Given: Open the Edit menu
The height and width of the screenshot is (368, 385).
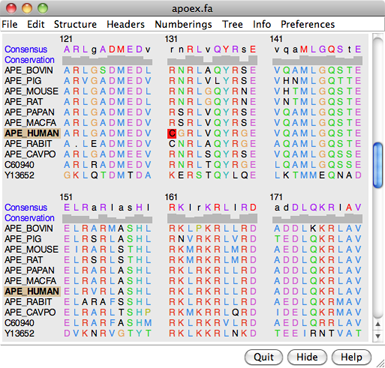Looking at the screenshot, I should click(x=36, y=24).
